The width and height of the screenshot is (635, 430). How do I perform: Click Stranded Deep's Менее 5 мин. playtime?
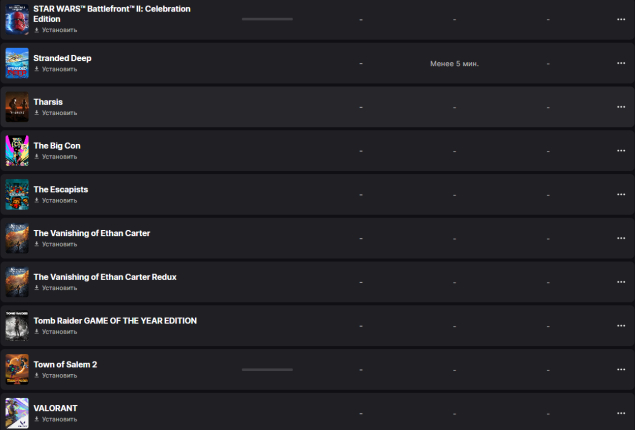pos(454,63)
